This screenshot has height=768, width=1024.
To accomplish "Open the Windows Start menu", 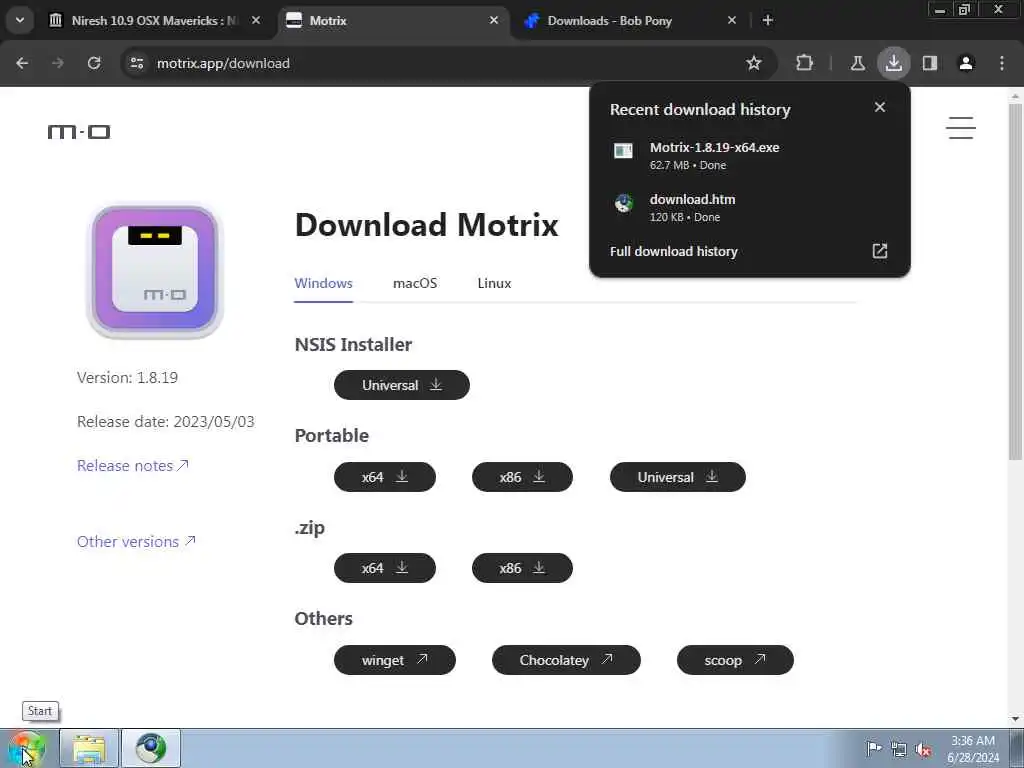I will point(26,749).
